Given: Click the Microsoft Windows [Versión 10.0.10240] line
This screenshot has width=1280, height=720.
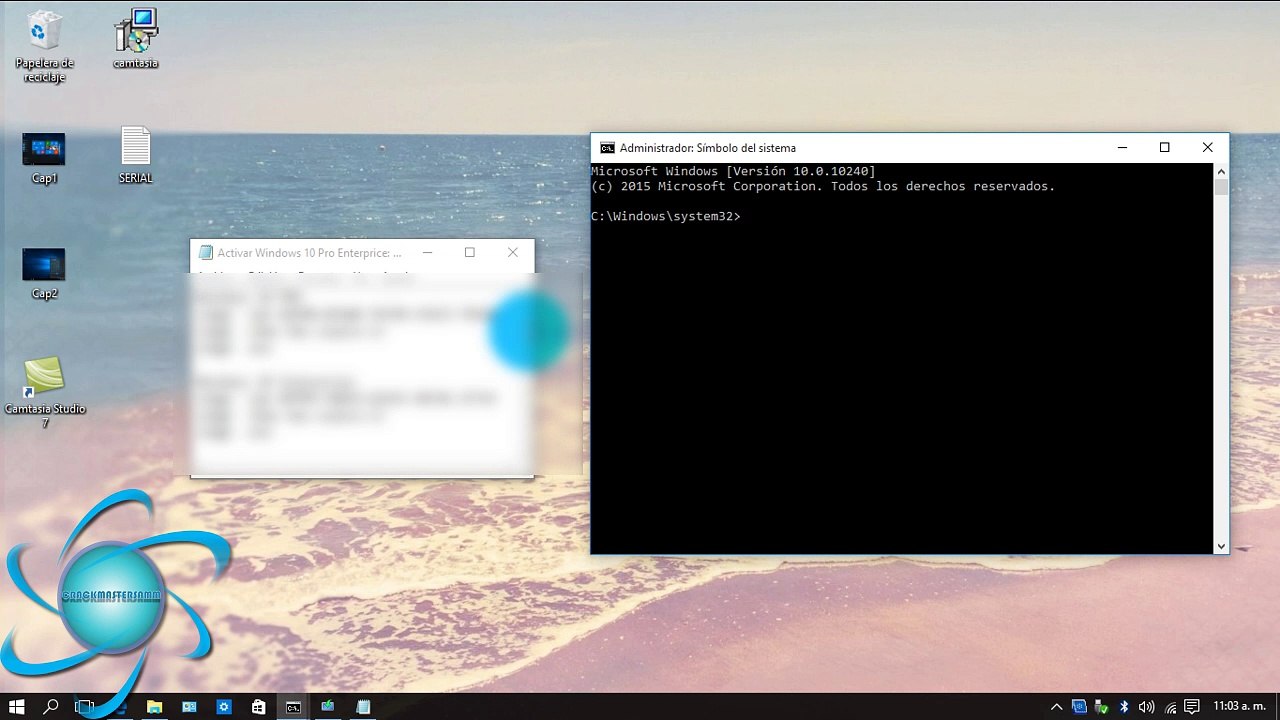Looking at the screenshot, I should 733,171.
